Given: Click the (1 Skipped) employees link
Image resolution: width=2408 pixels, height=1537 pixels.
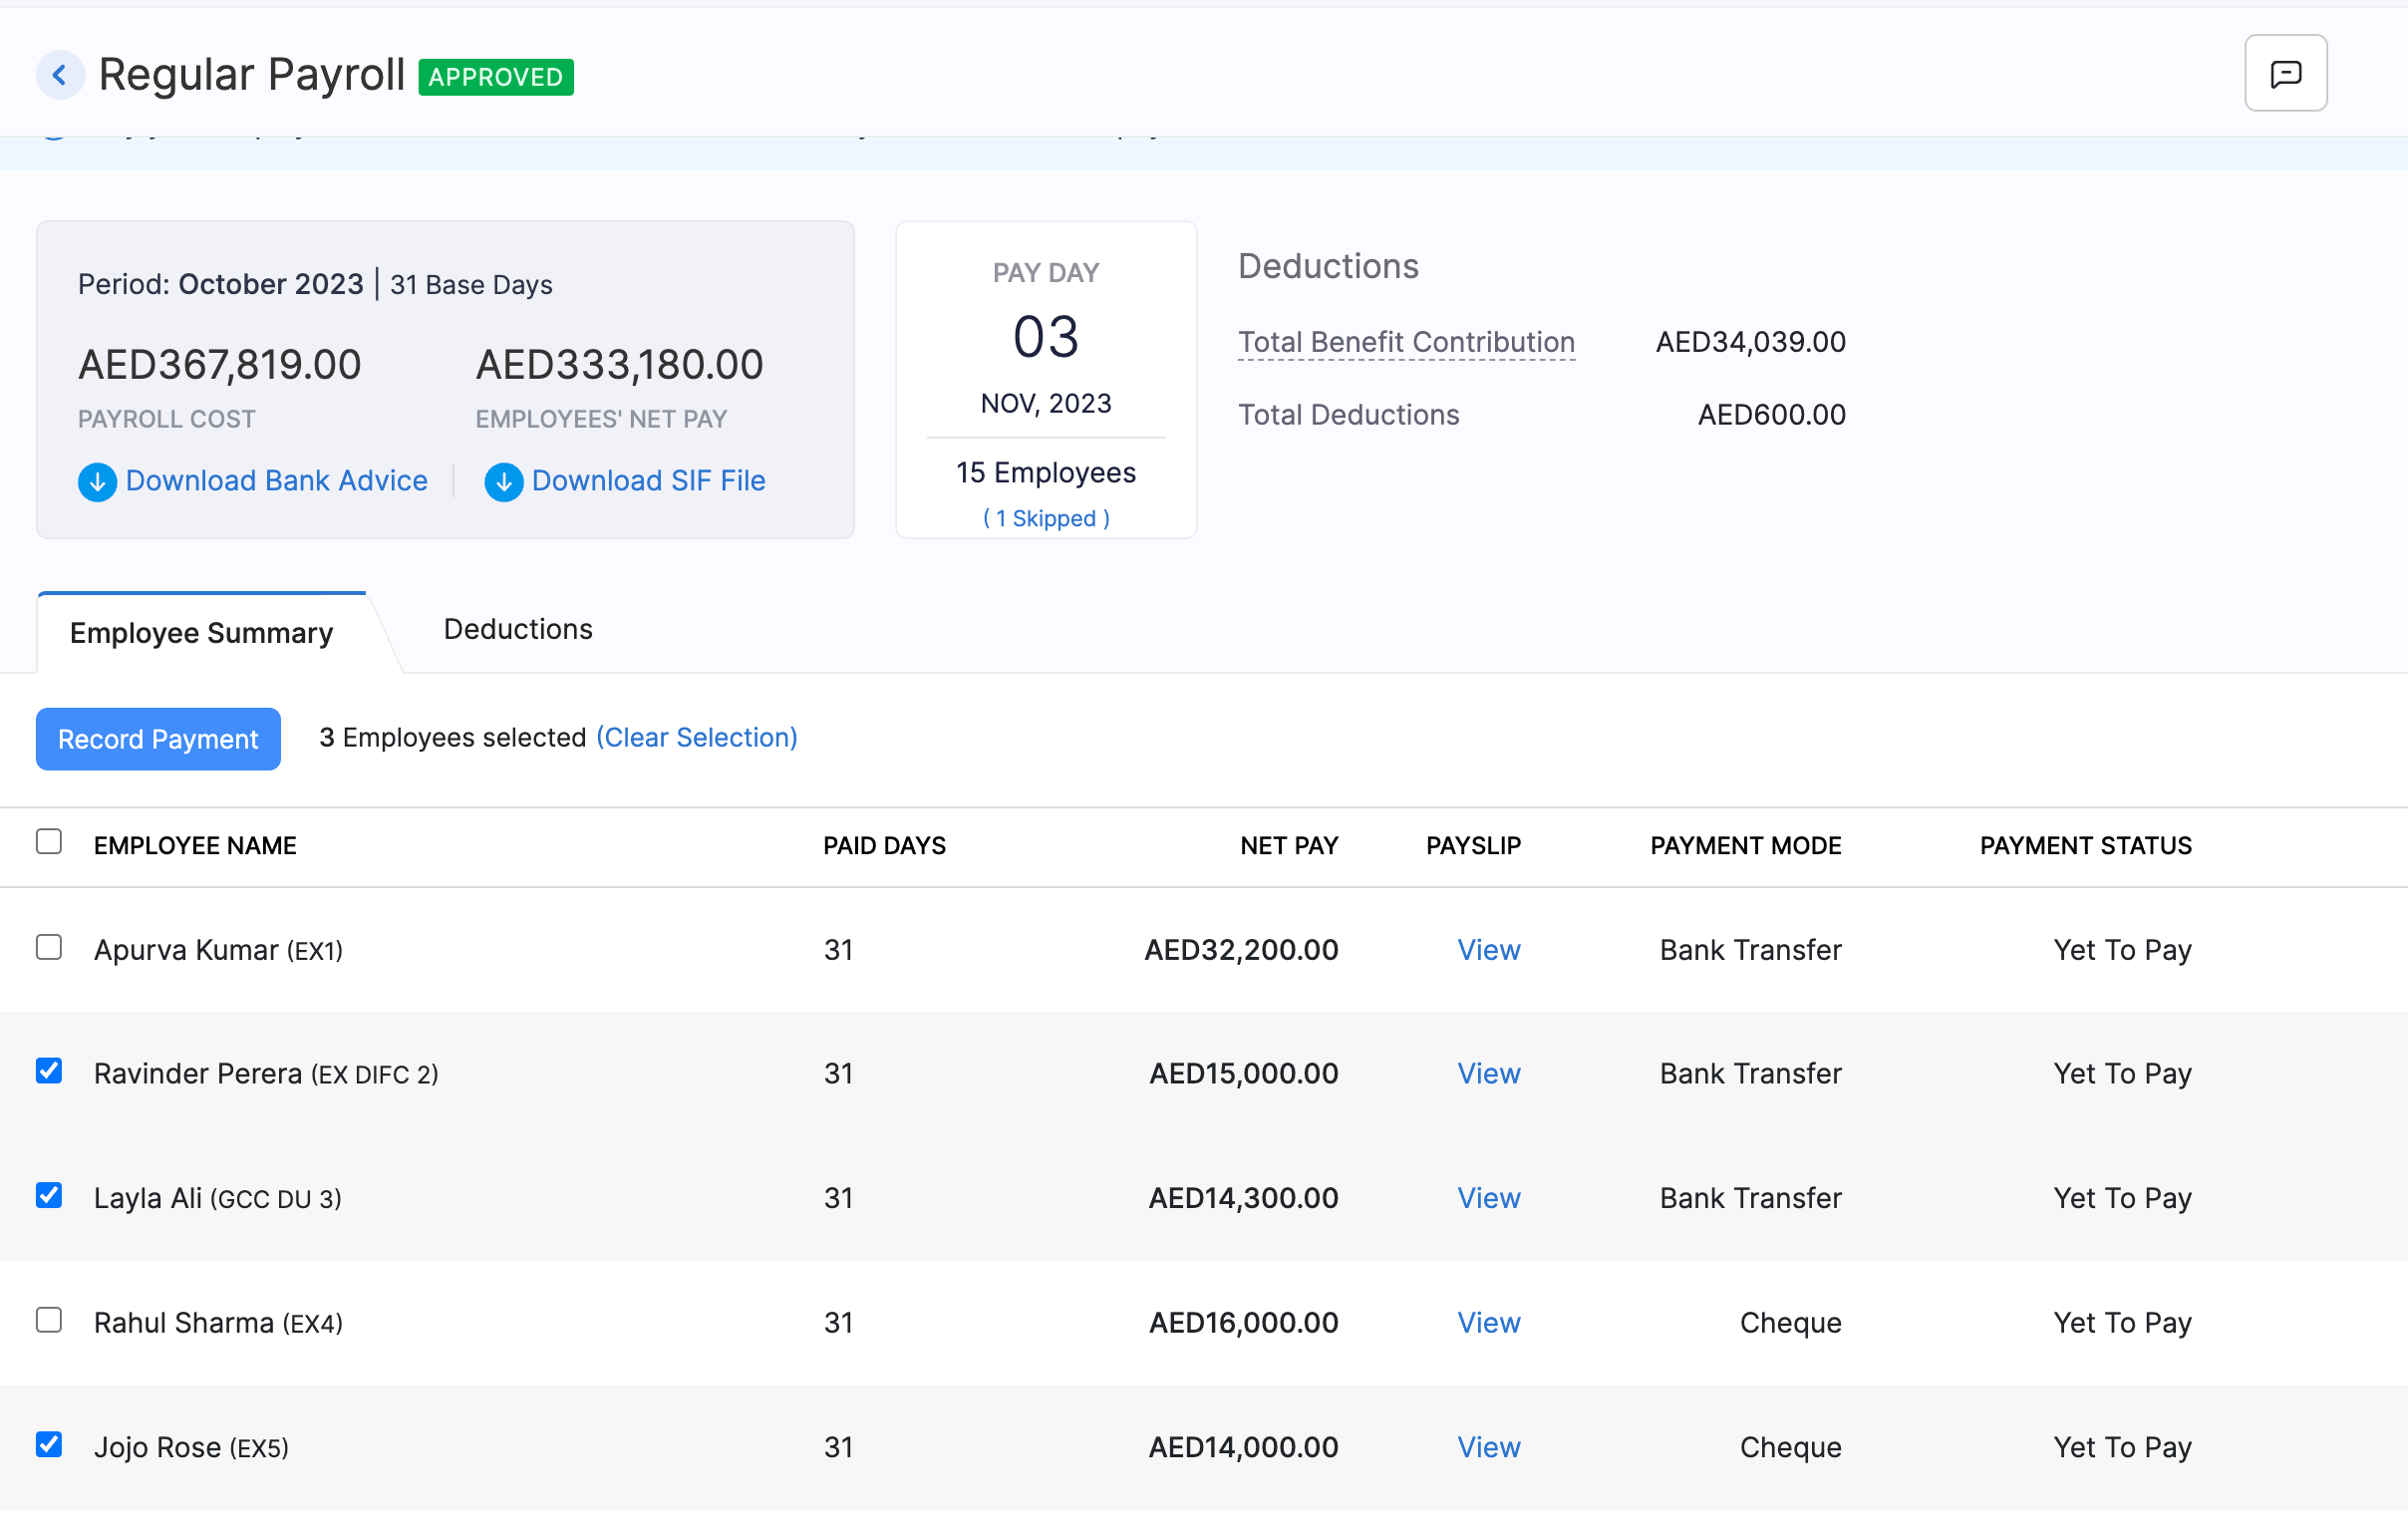Looking at the screenshot, I should [1046, 518].
